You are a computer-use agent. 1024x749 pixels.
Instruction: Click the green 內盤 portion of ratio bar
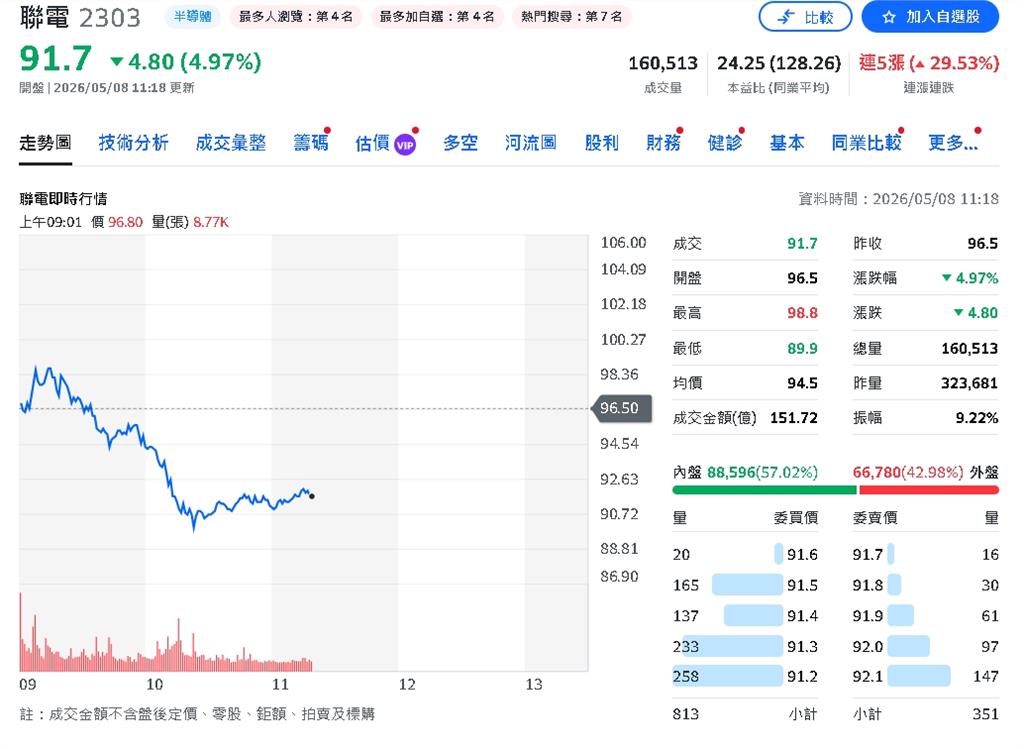[764, 489]
